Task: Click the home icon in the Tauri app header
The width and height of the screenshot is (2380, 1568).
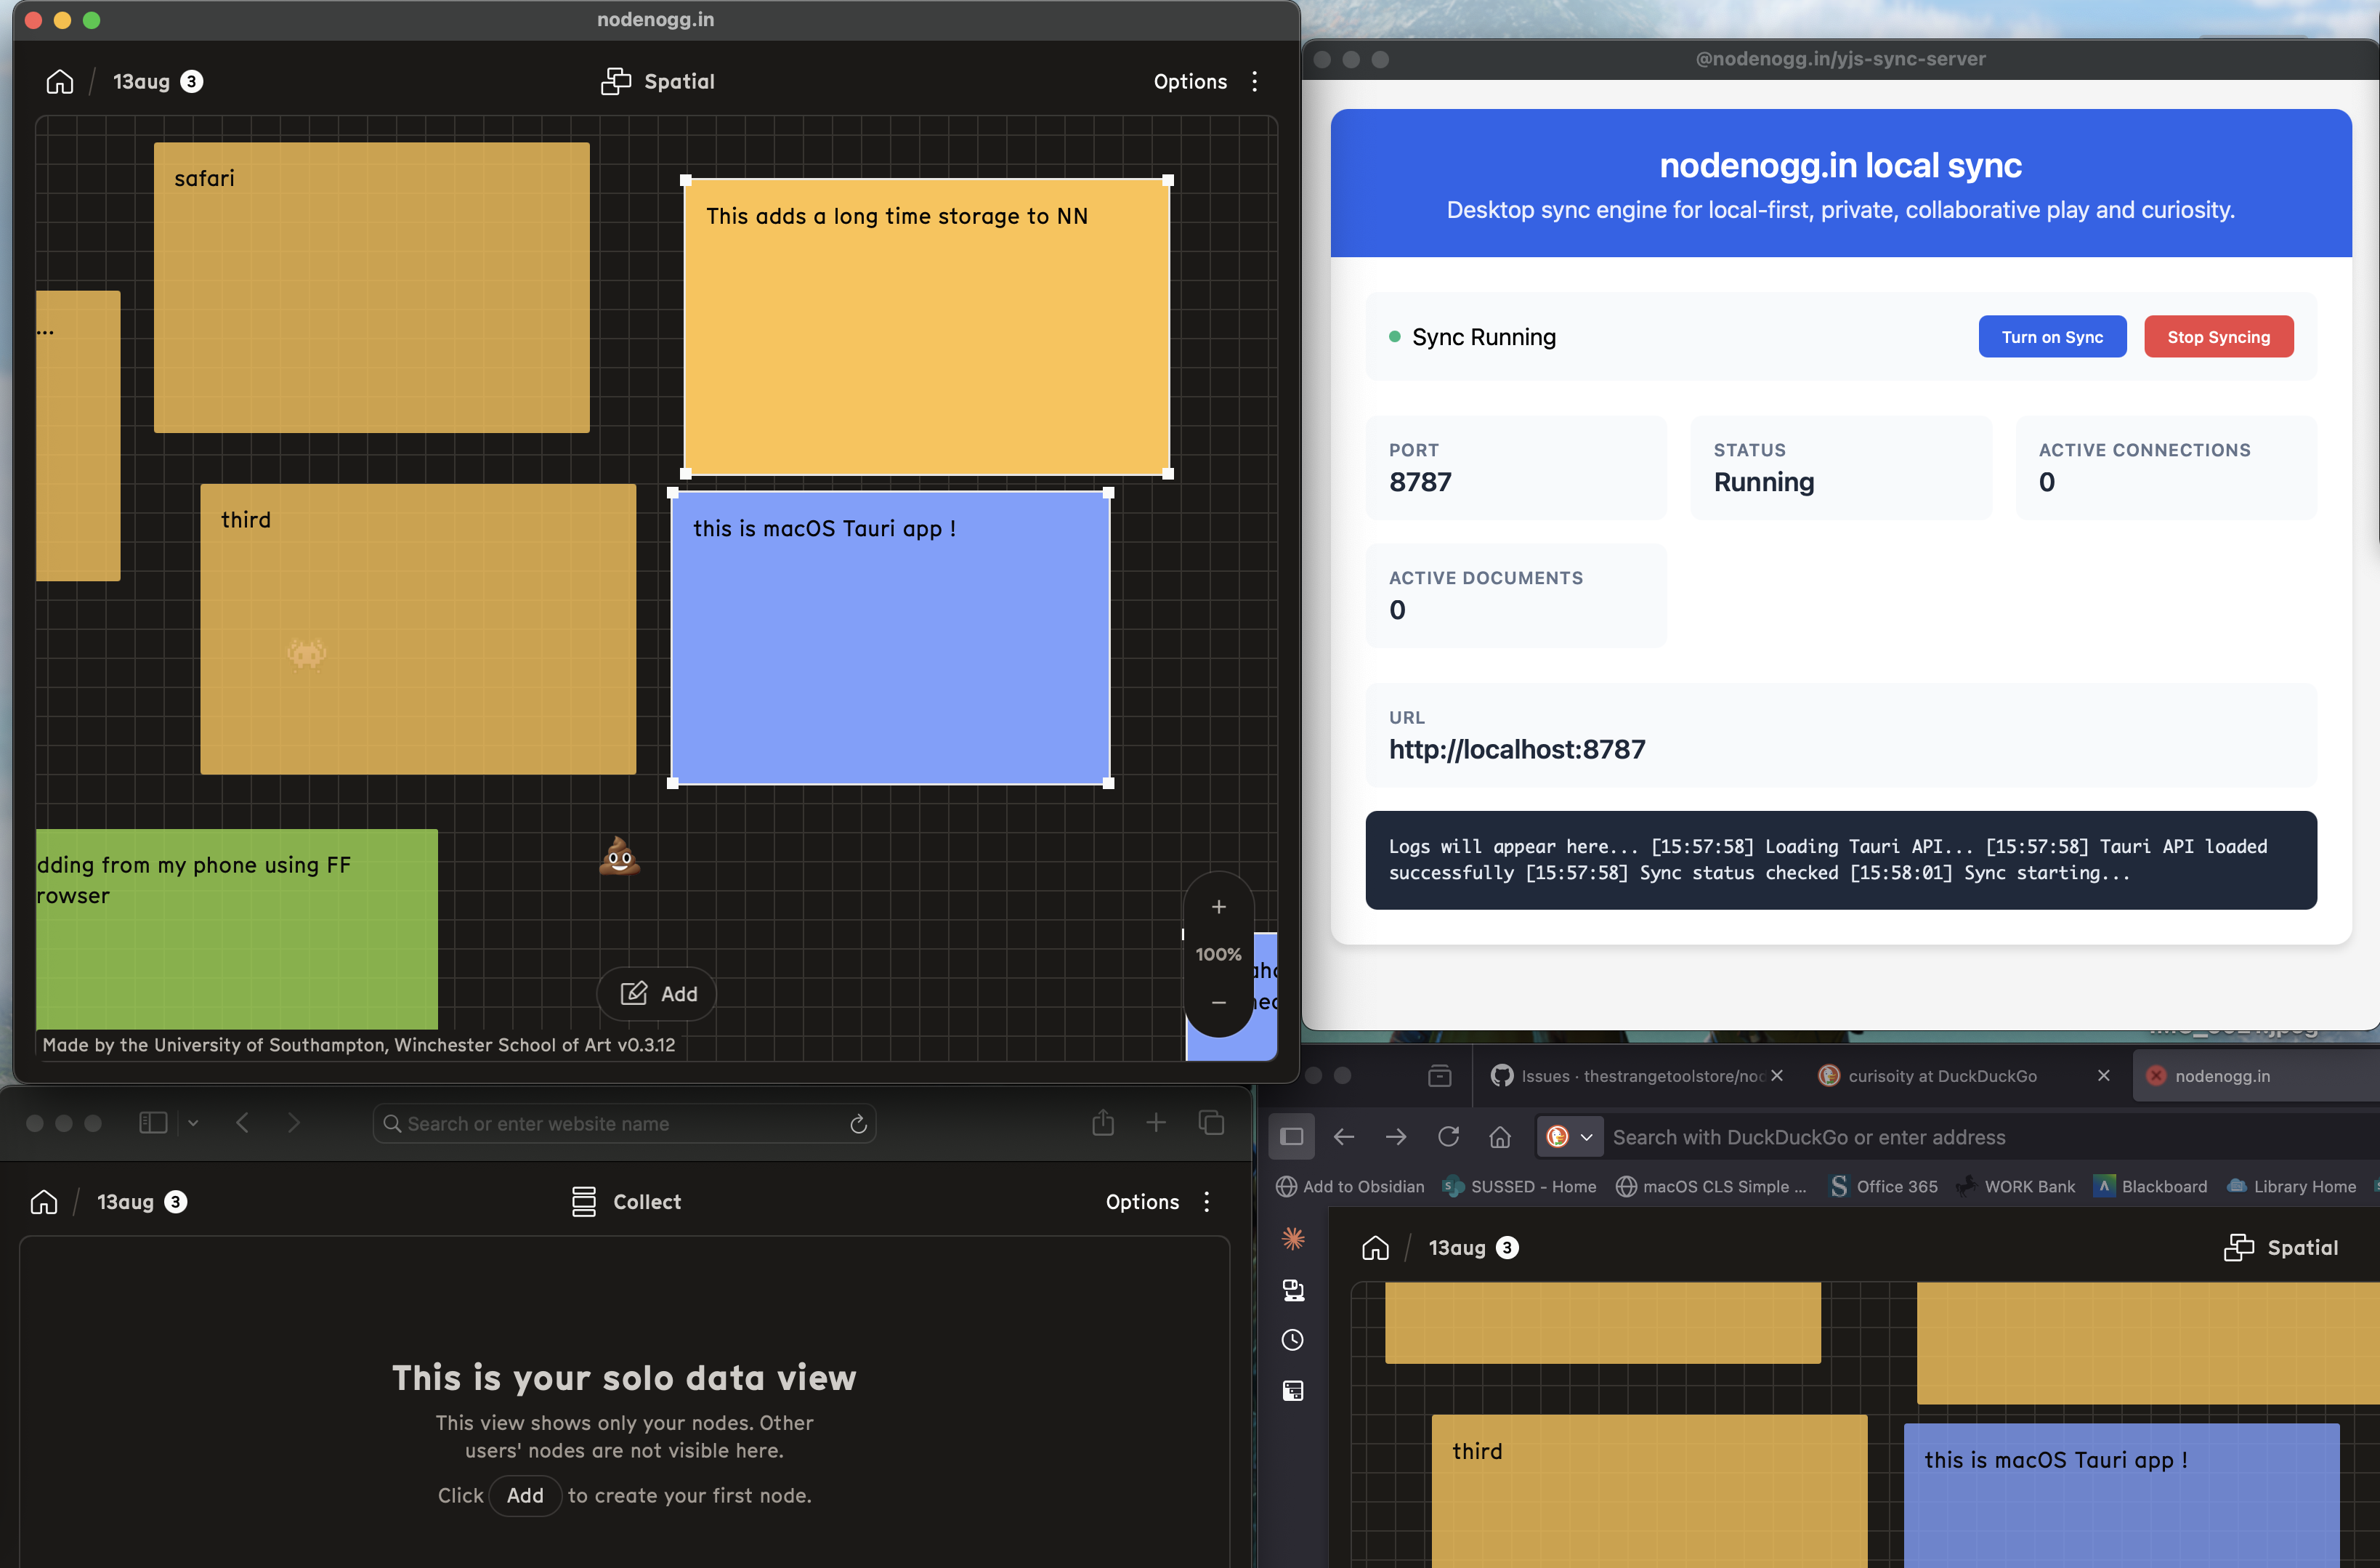Action: 60,81
